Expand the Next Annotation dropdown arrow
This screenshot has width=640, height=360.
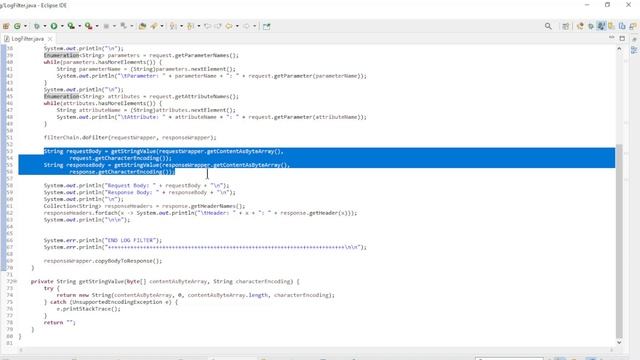181,26
